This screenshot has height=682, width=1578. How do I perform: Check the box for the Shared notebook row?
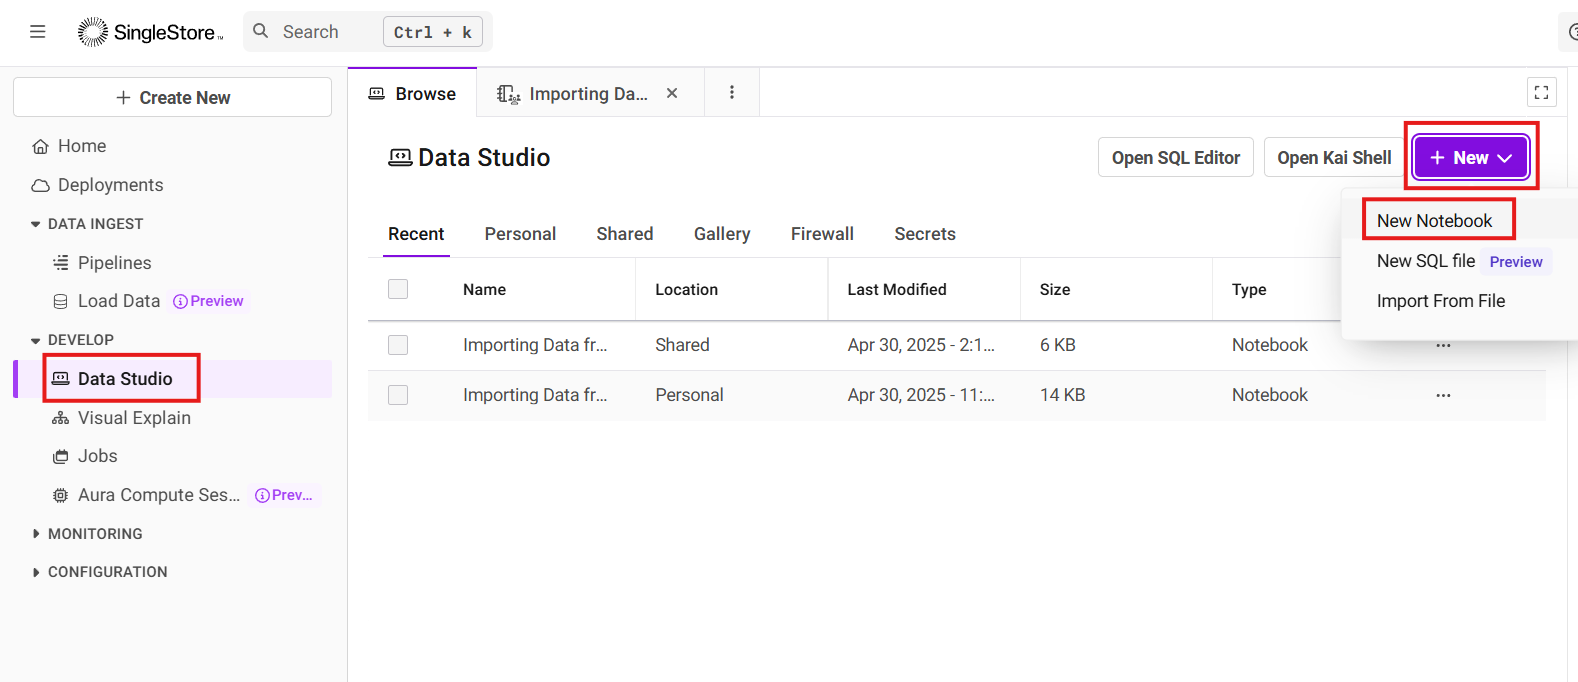(398, 345)
